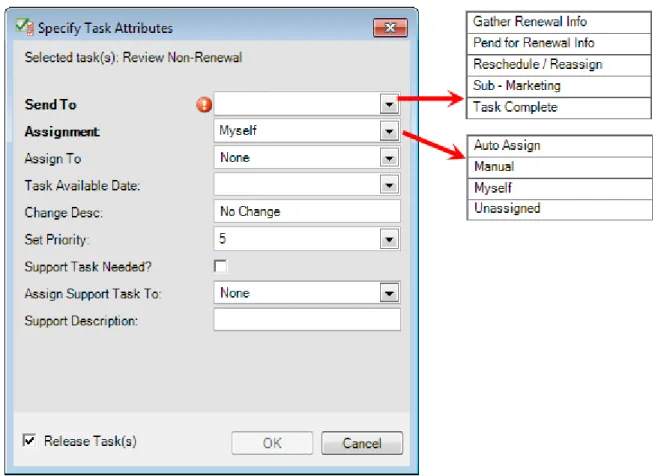This screenshot has width=658, height=476.
Task: Open Assign Support Task To dropdown
Action: [x=389, y=293]
